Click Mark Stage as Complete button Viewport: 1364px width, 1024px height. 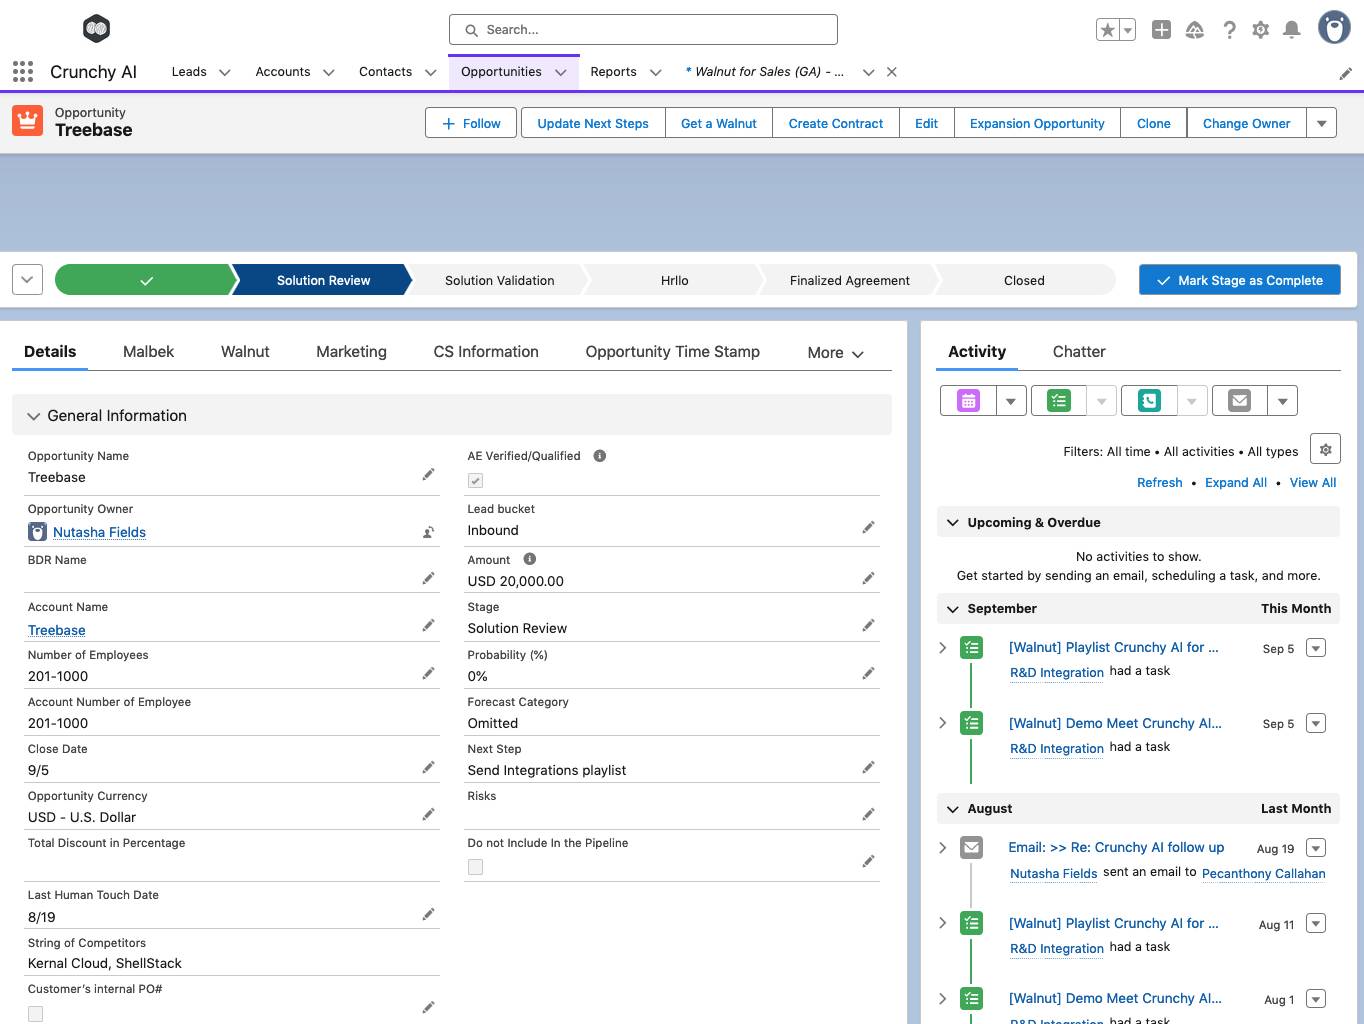(x=1240, y=280)
